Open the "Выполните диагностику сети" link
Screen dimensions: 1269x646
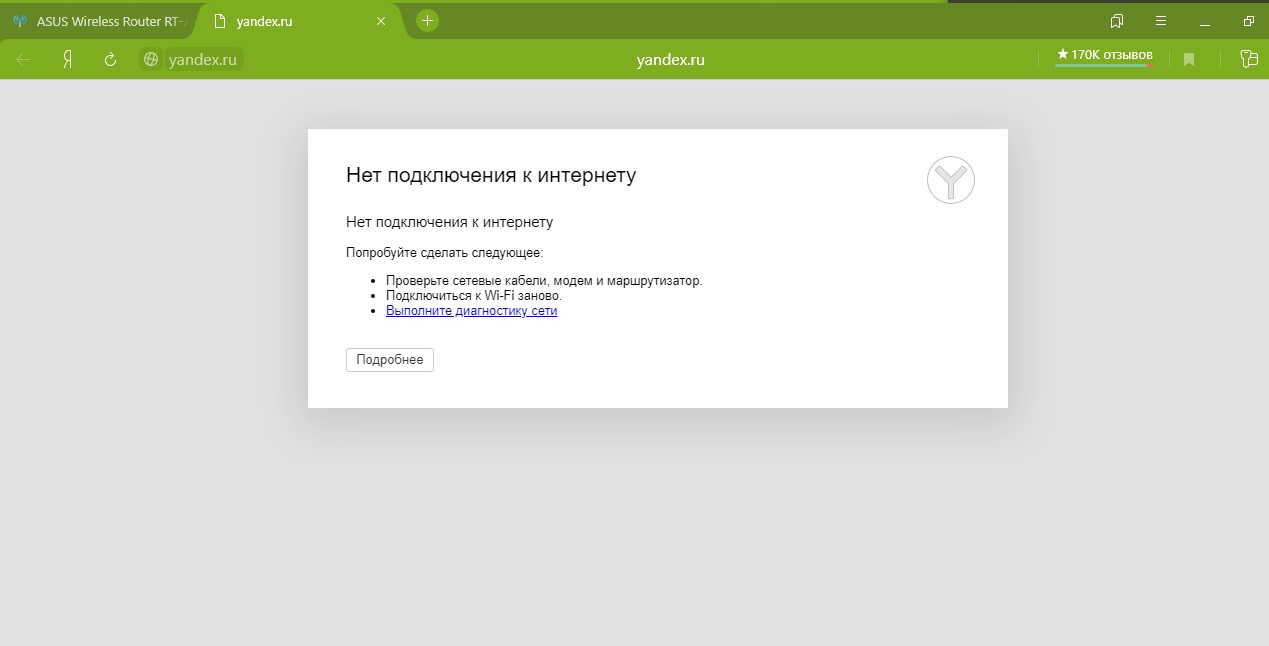click(471, 311)
